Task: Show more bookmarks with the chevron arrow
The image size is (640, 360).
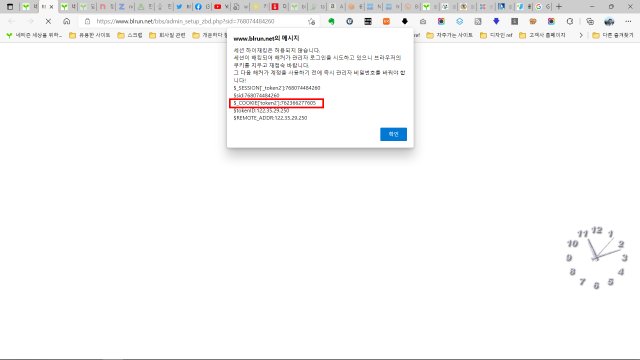Action: (x=581, y=36)
